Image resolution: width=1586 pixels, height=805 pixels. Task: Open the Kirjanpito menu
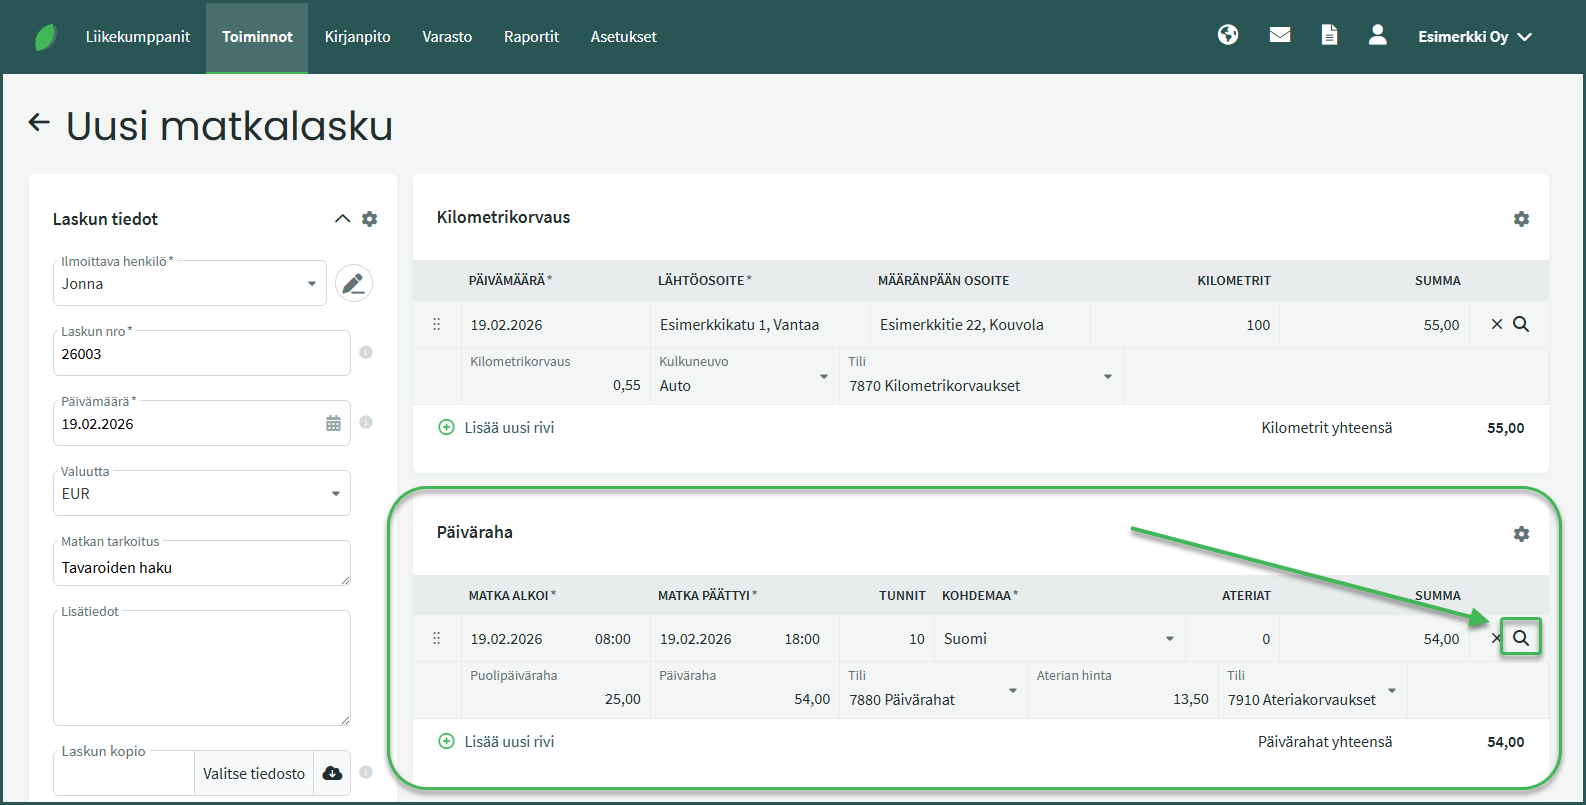coord(357,37)
